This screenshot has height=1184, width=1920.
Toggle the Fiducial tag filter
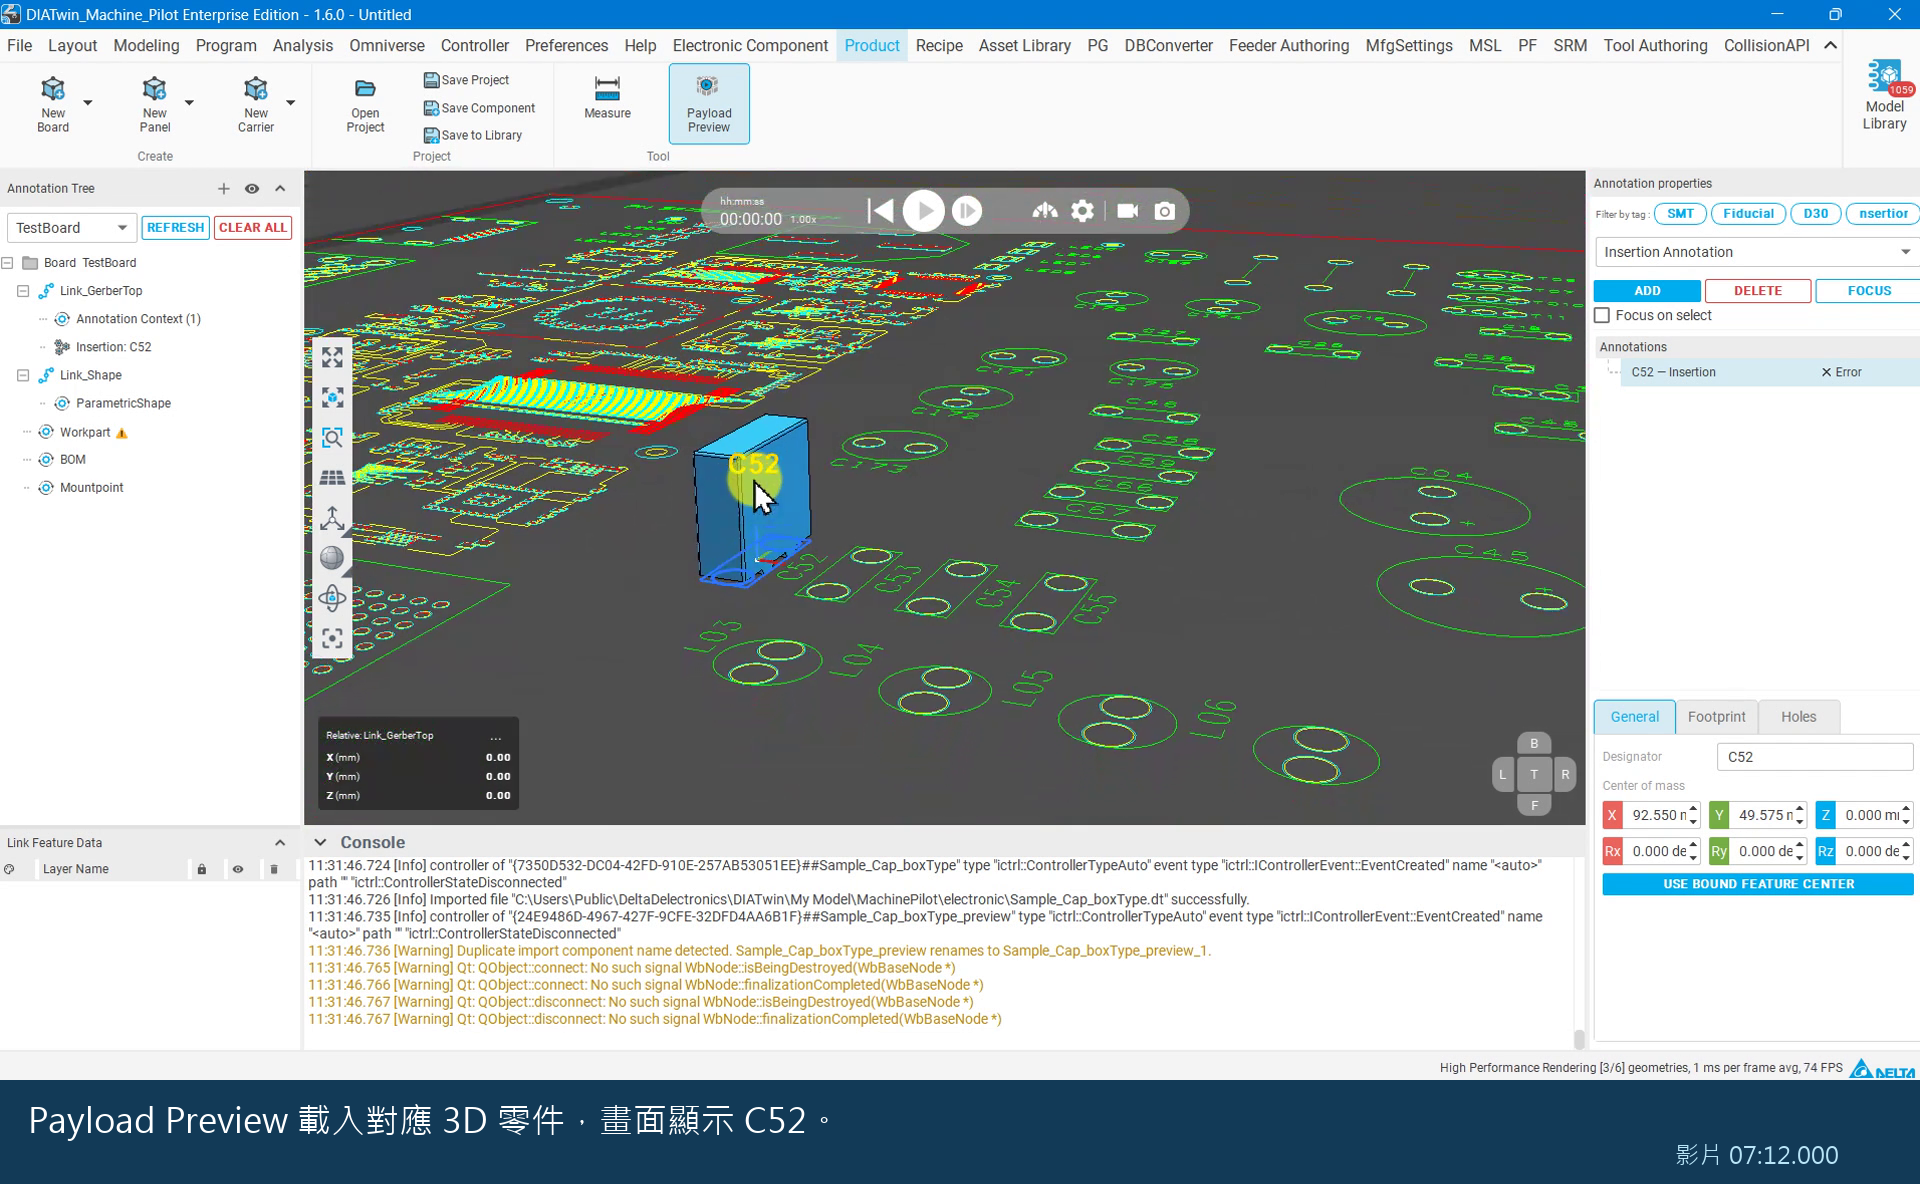(x=1748, y=214)
